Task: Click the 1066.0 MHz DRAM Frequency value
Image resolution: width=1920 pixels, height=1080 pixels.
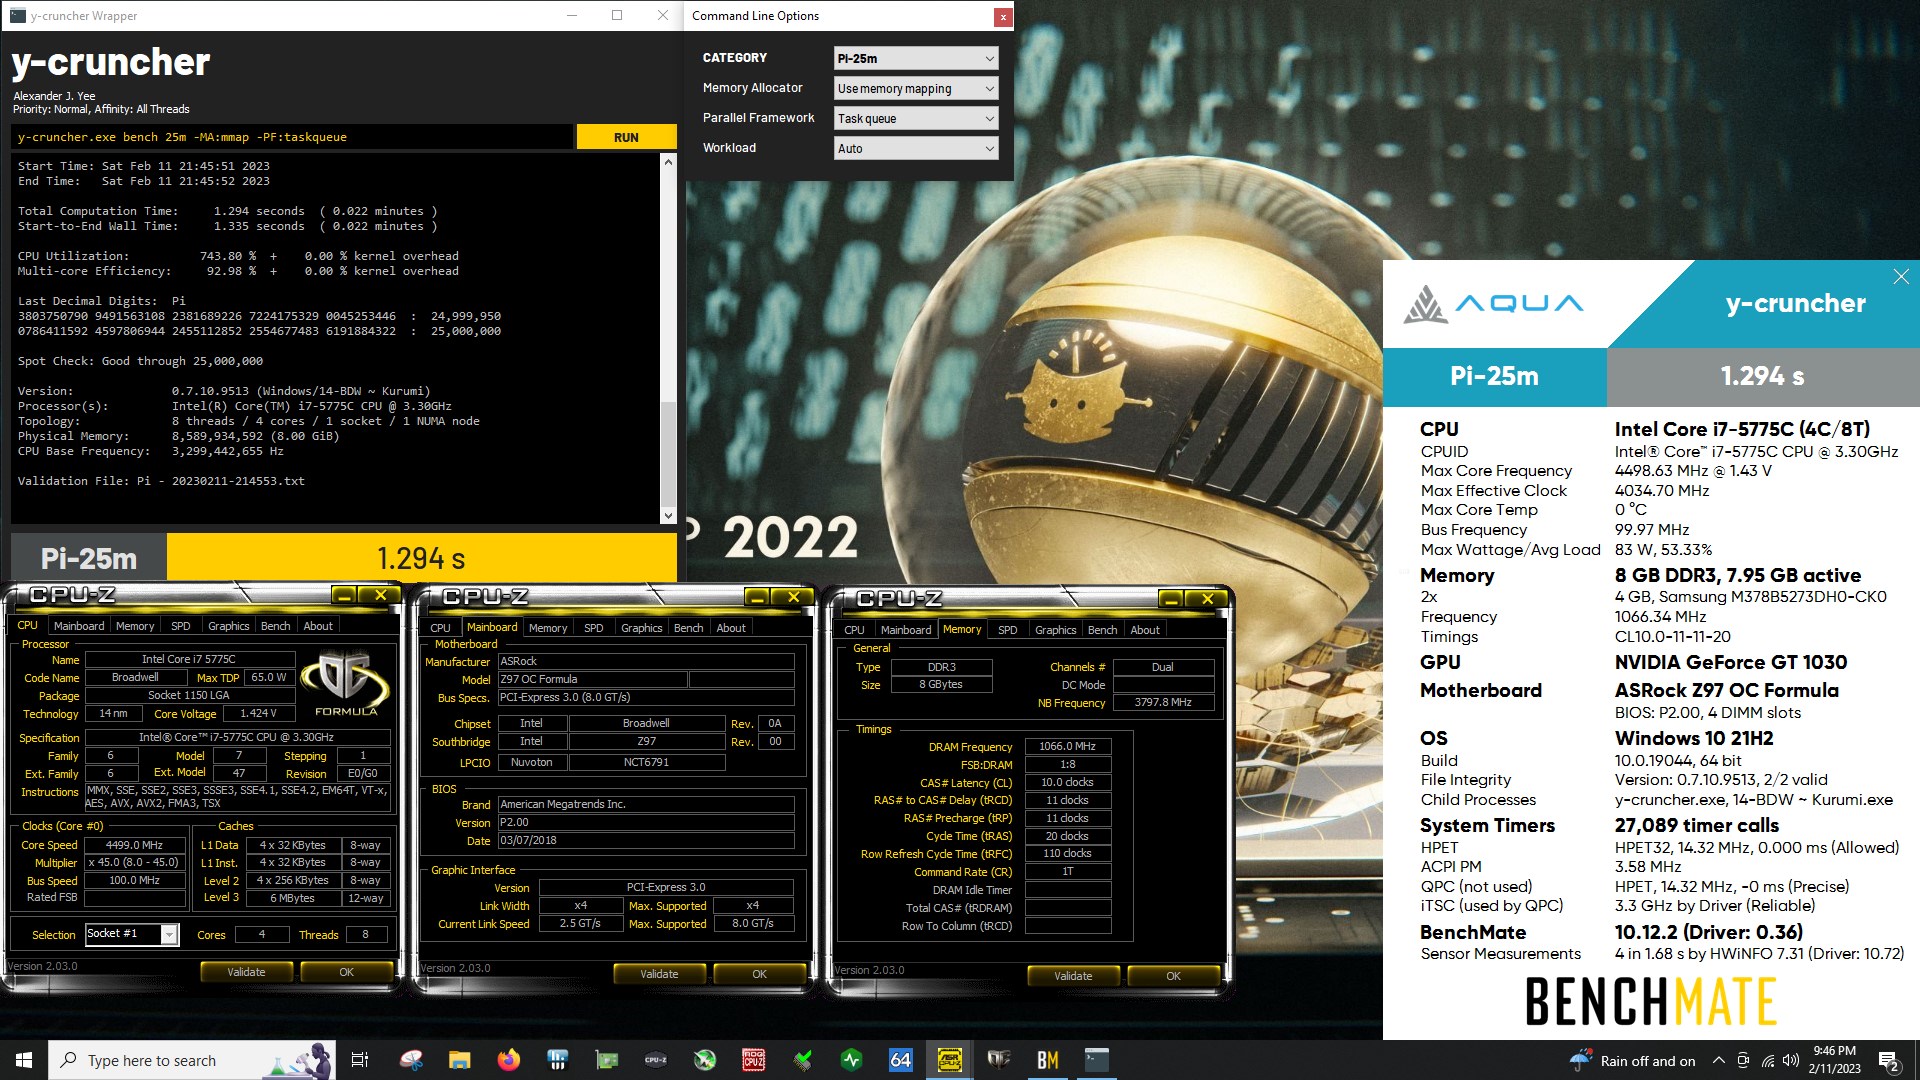Action: tap(1068, 746)
